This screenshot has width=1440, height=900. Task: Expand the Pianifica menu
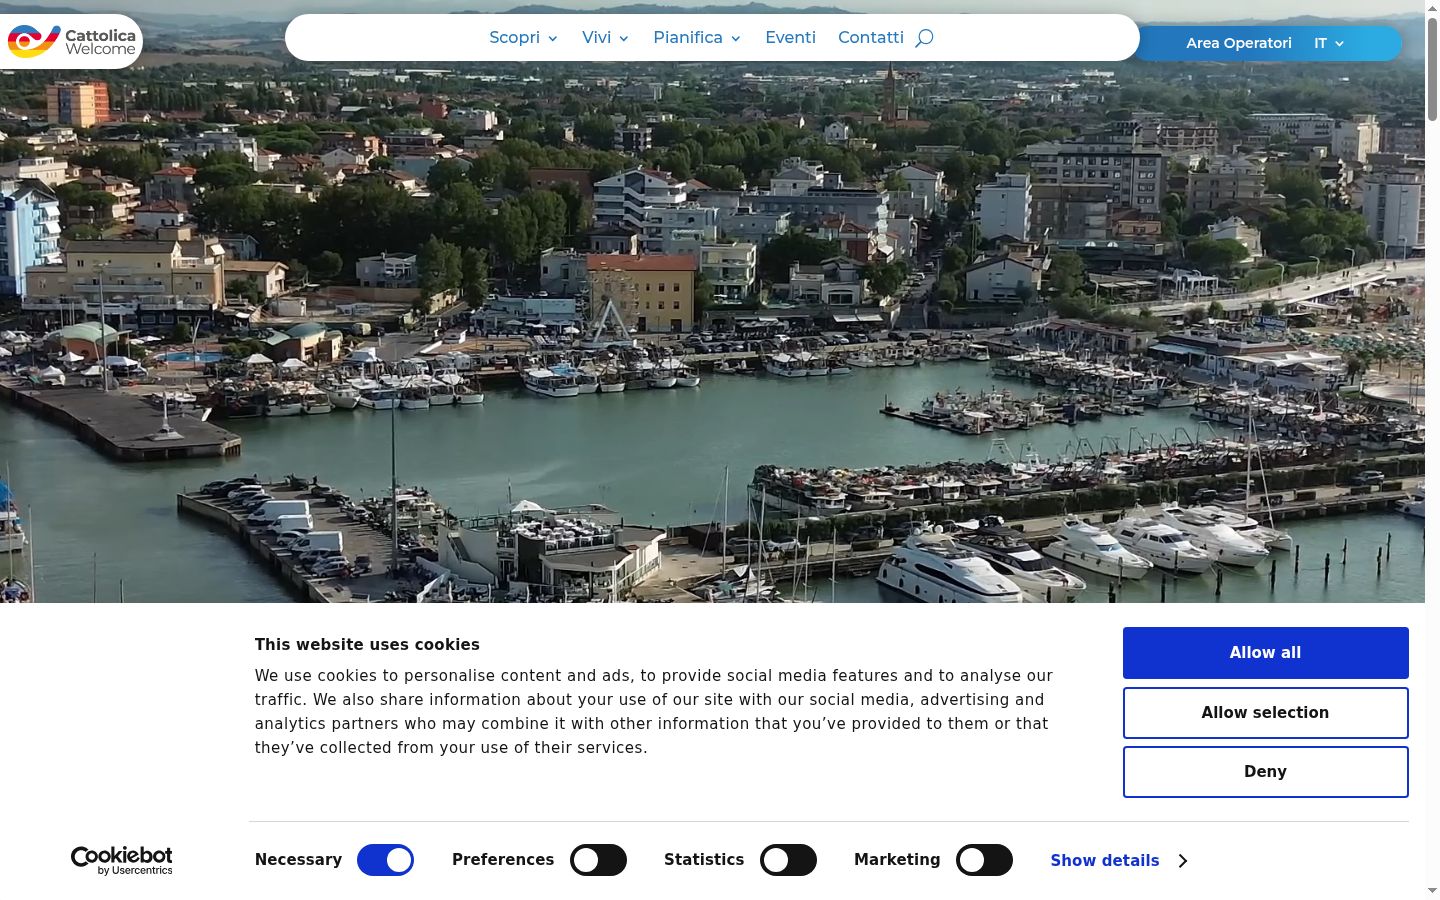point(697,38)
